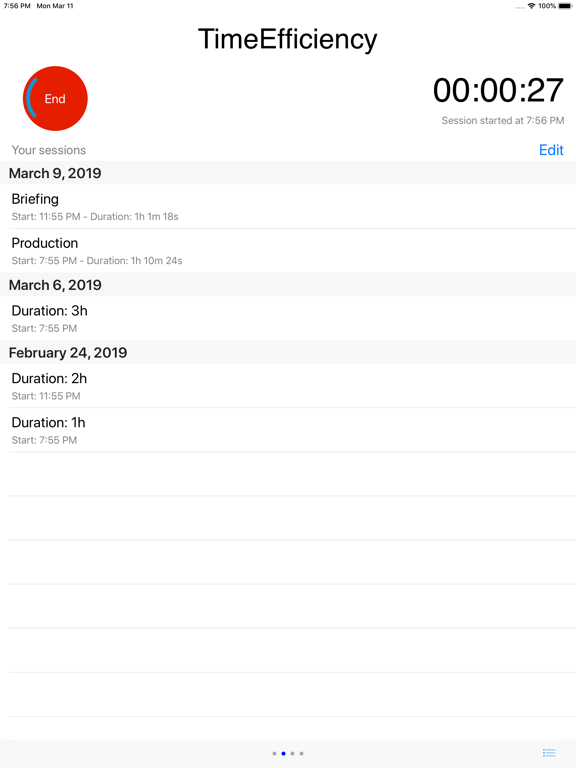
Task: Tap the battery icon in status bar
Action: point(565,6)
